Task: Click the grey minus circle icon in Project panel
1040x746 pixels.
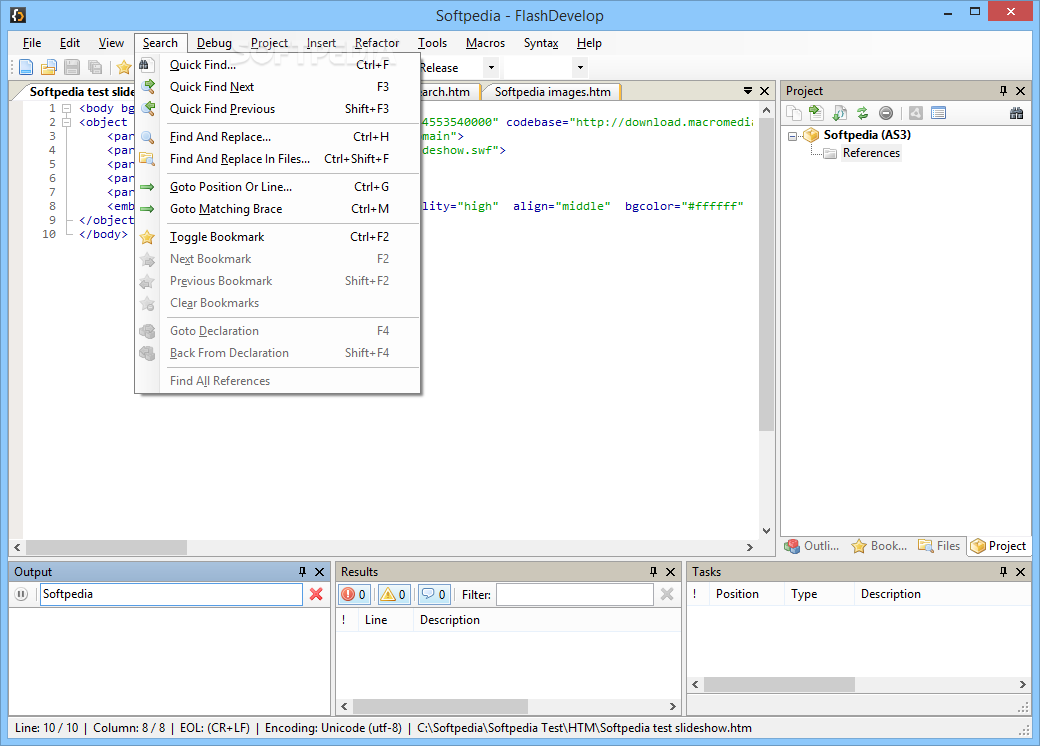Action: (885, 113)
